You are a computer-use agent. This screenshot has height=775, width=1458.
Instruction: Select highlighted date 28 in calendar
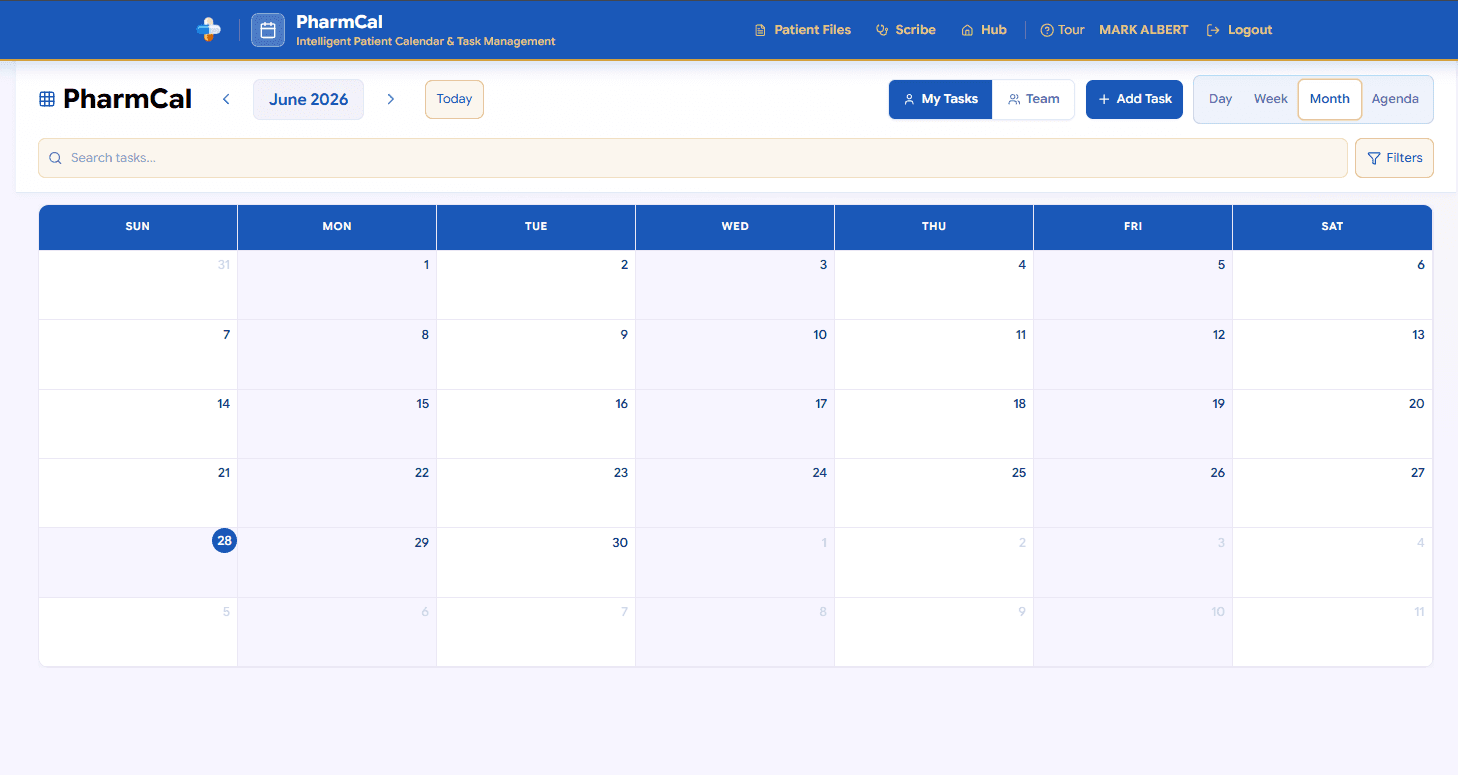tap(224, 541)
